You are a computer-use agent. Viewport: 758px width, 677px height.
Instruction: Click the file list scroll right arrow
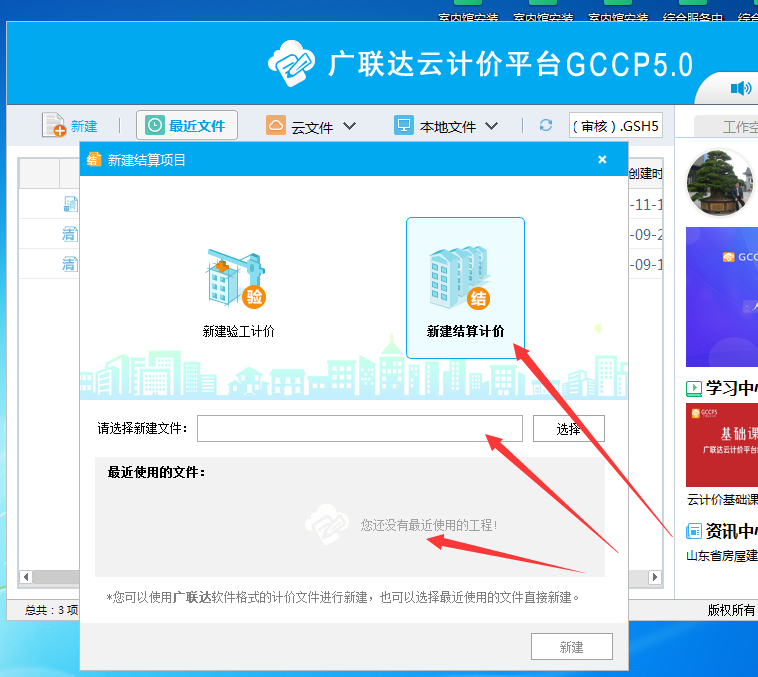(x=655, y=576)
